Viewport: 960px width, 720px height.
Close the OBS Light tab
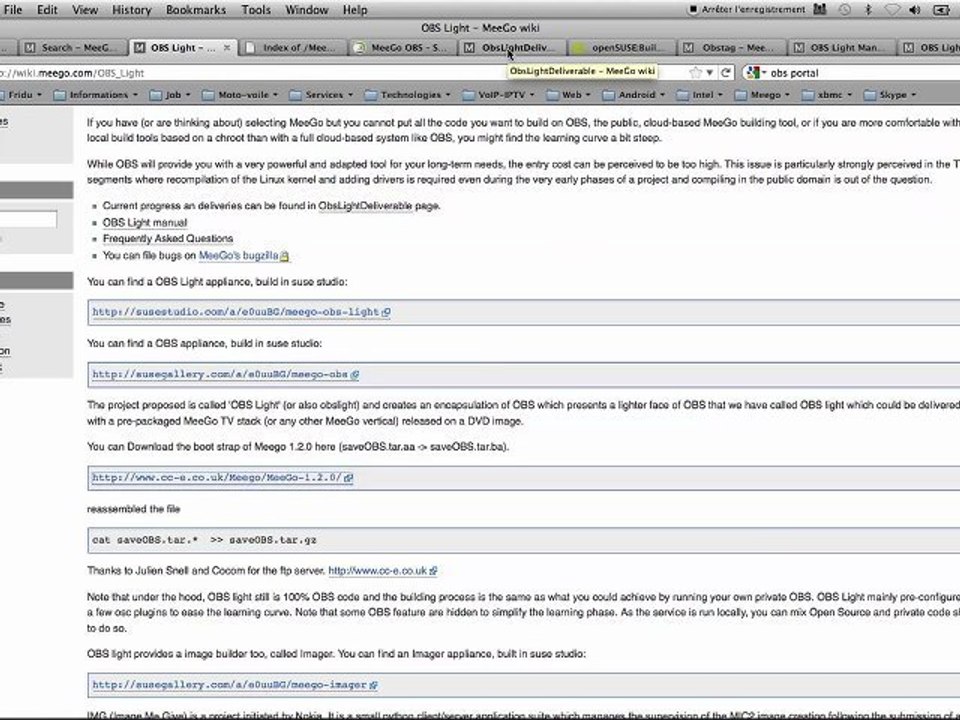click(227, 48)
